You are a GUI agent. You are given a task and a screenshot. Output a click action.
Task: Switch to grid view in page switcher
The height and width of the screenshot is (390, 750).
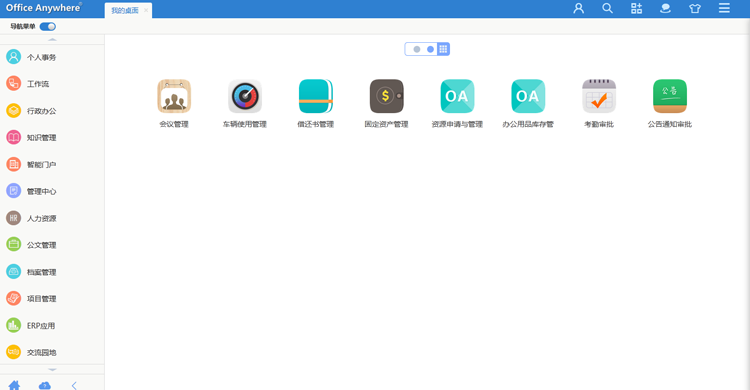[x=443, y=49]
